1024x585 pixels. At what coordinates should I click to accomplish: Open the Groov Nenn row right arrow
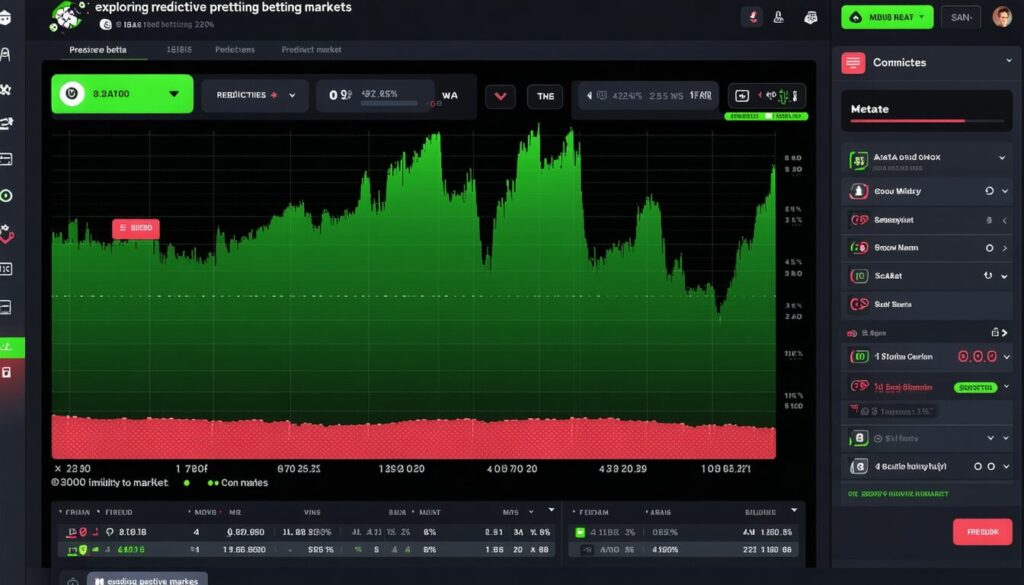coord(1004,248)
